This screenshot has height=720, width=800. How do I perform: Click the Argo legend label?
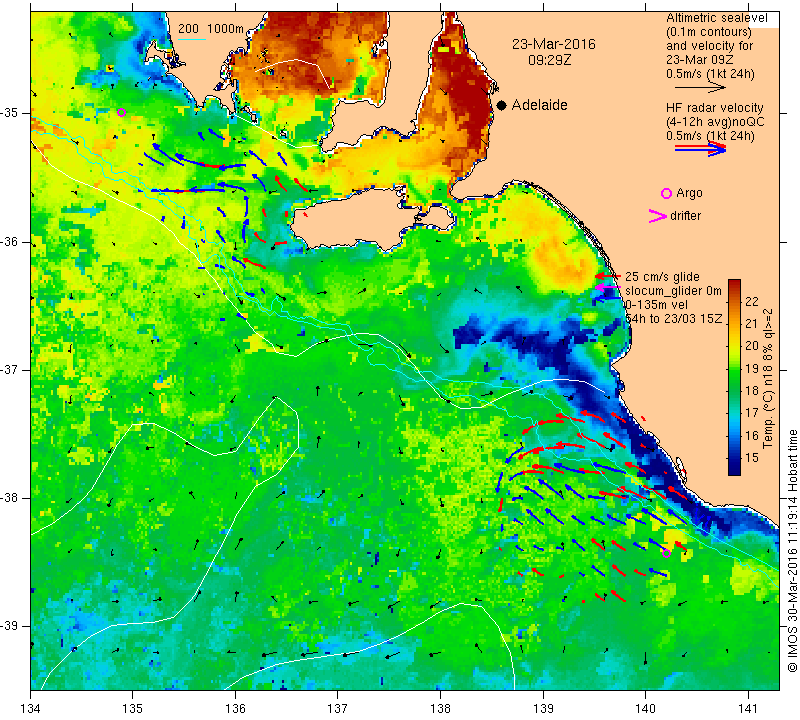689,193
